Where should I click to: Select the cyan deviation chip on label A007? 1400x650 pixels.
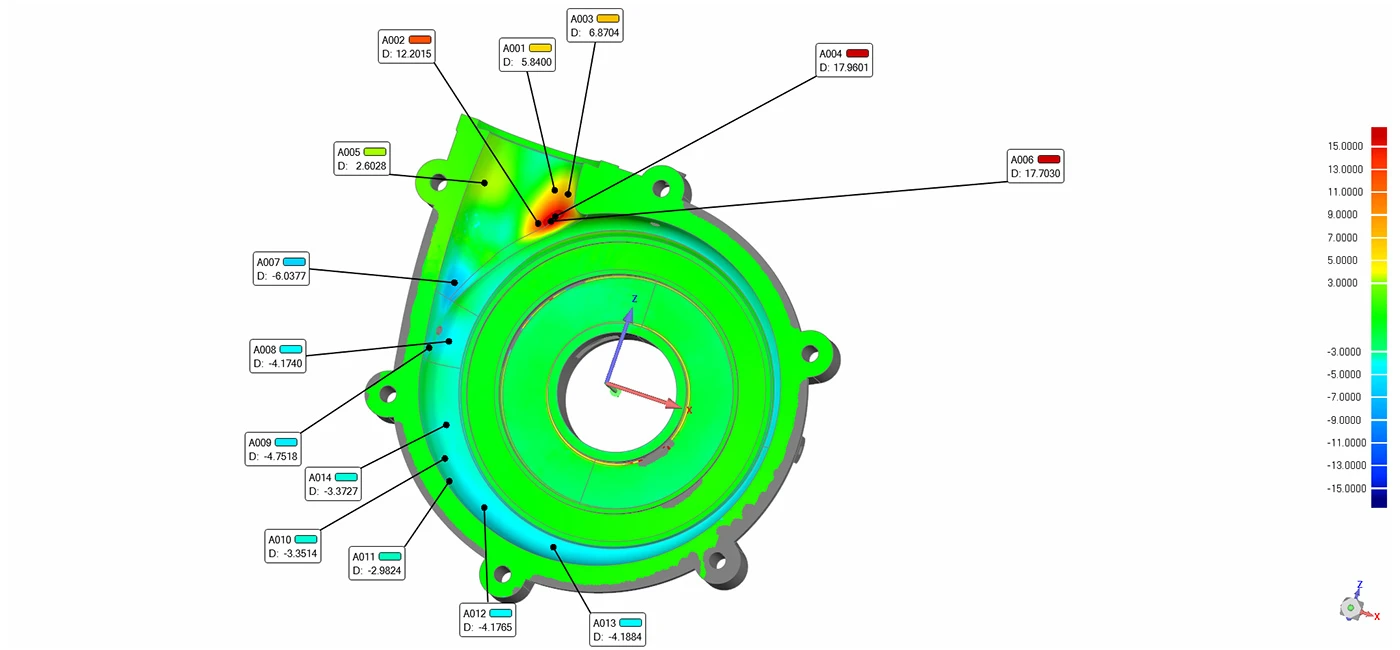292,261
